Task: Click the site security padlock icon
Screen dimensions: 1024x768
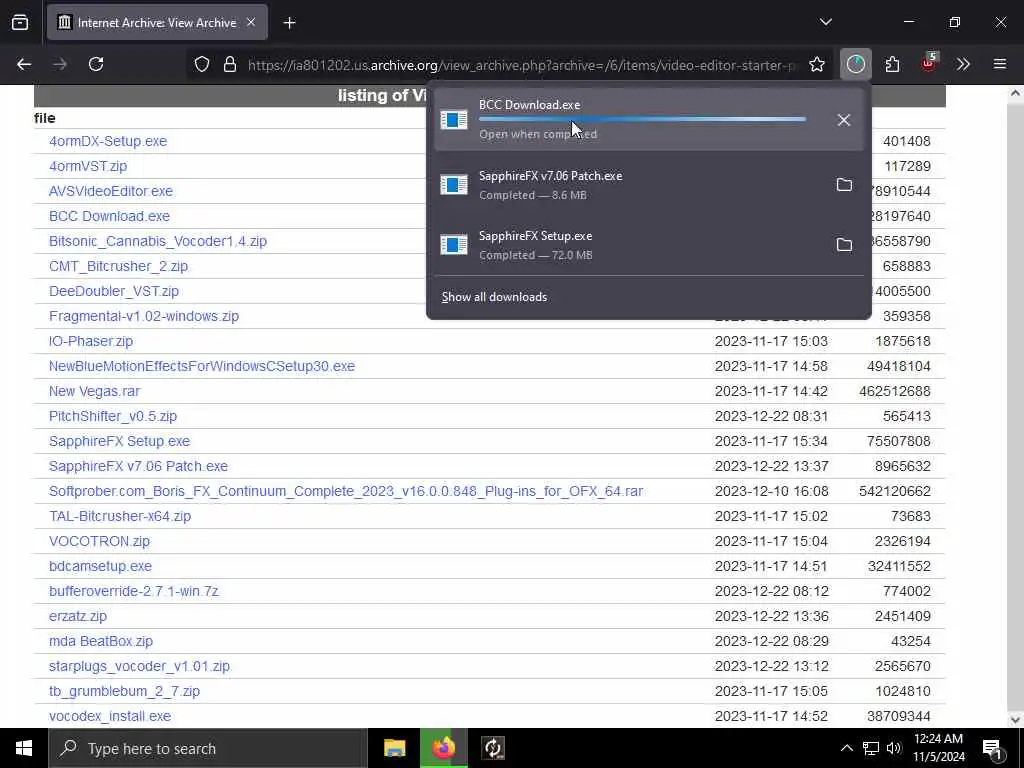Action: (229, 64)
